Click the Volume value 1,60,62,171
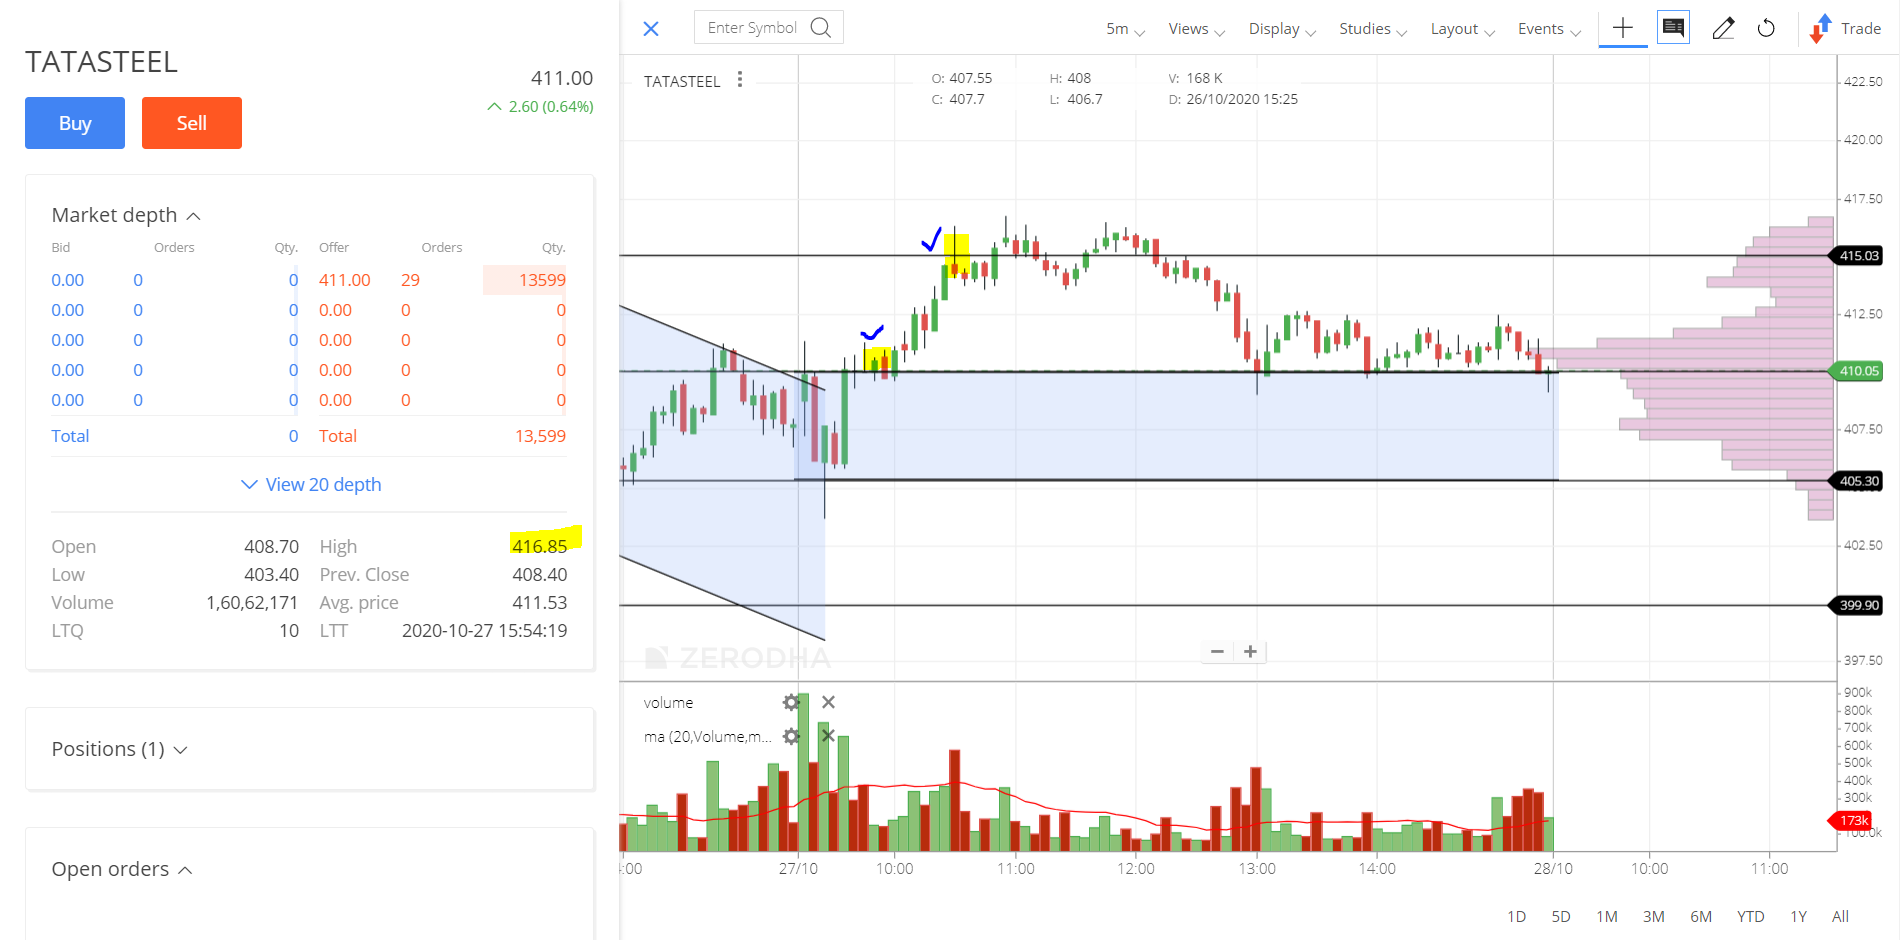Image resolution: width=1900 pixels, height=940 pixels. point(252,602)
